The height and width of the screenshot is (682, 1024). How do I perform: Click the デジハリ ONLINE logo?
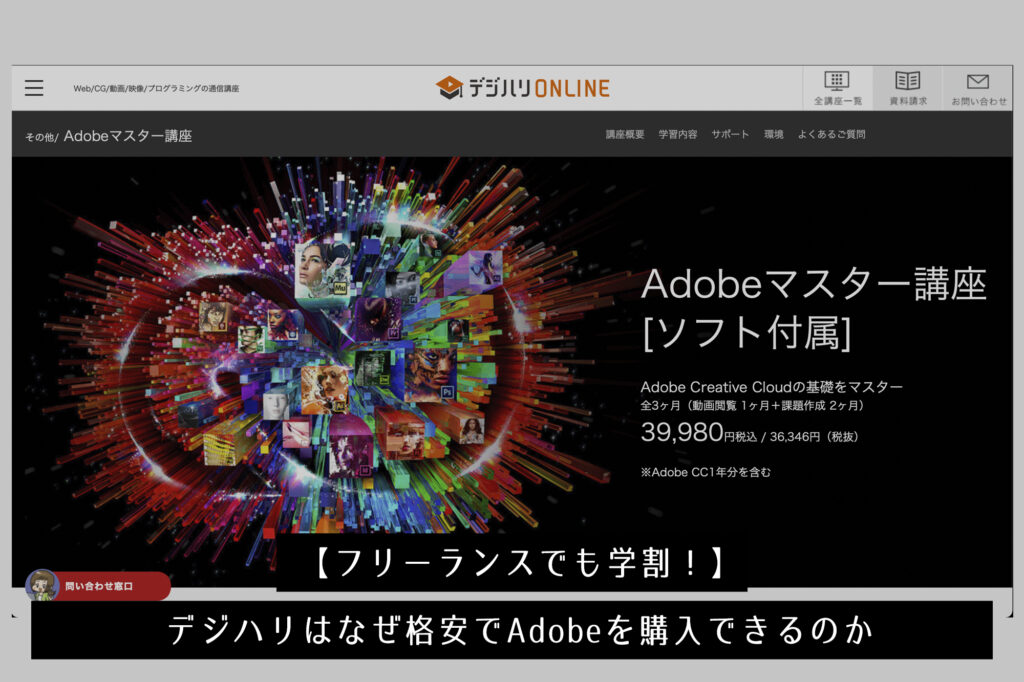pos(522,88)
